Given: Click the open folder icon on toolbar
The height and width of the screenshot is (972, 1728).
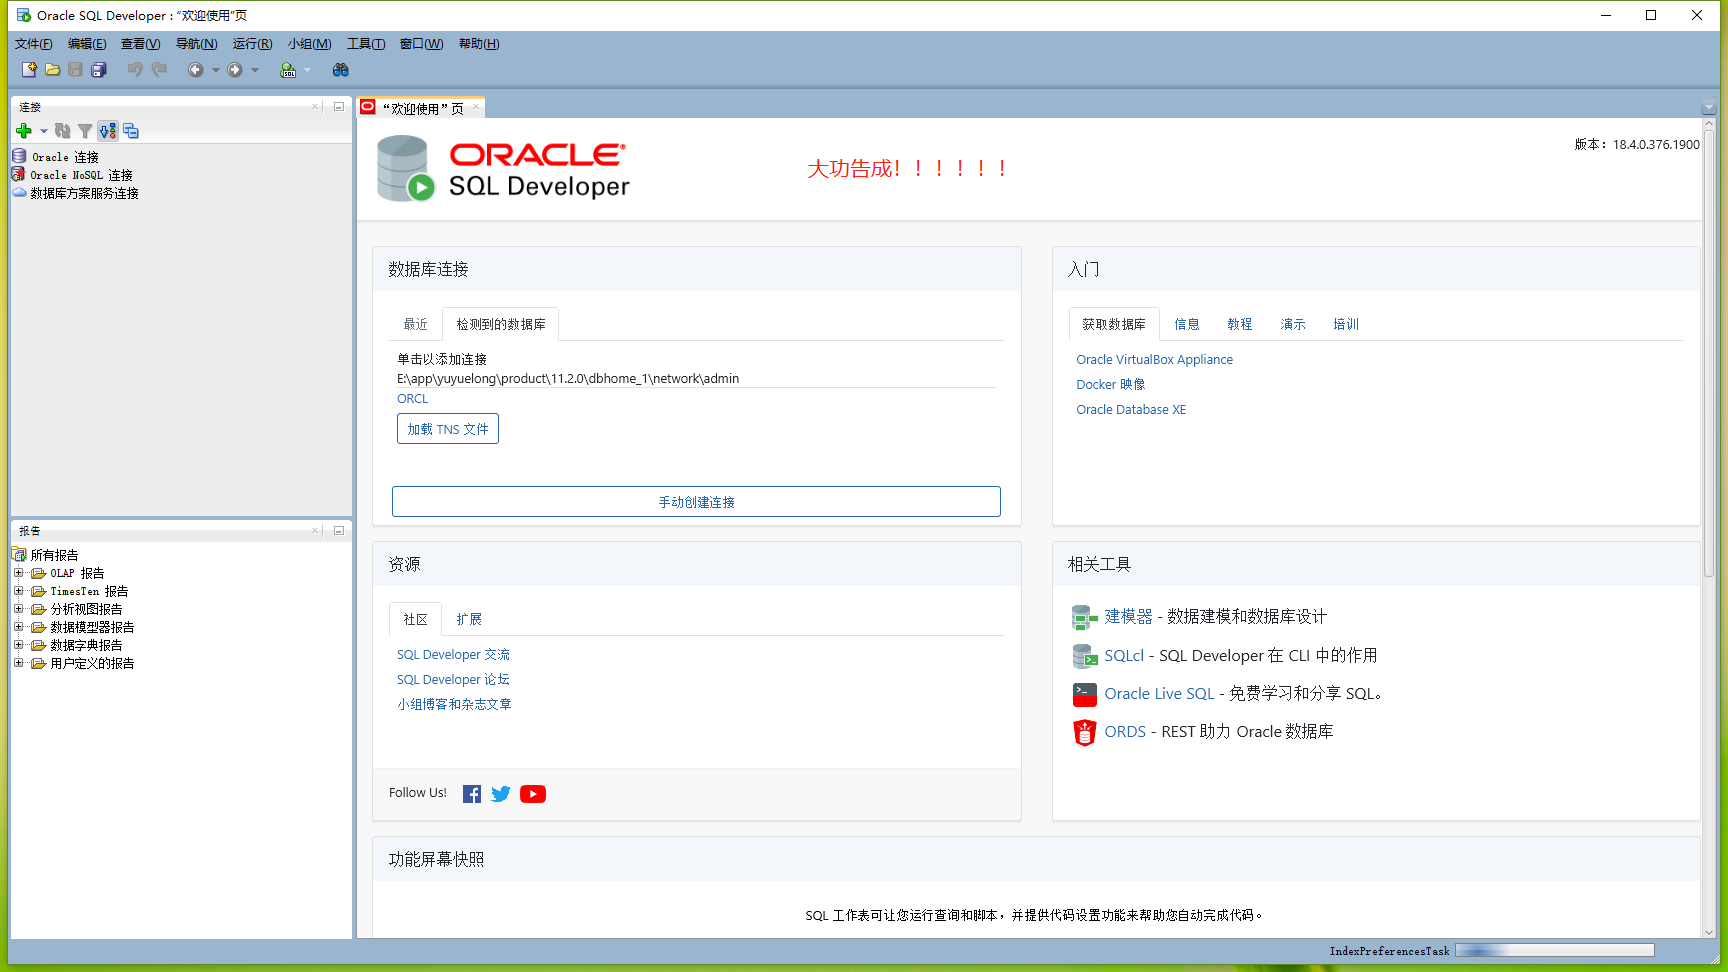Looking at the screenshot, I should pyautogui.click(x=53, y=69).
